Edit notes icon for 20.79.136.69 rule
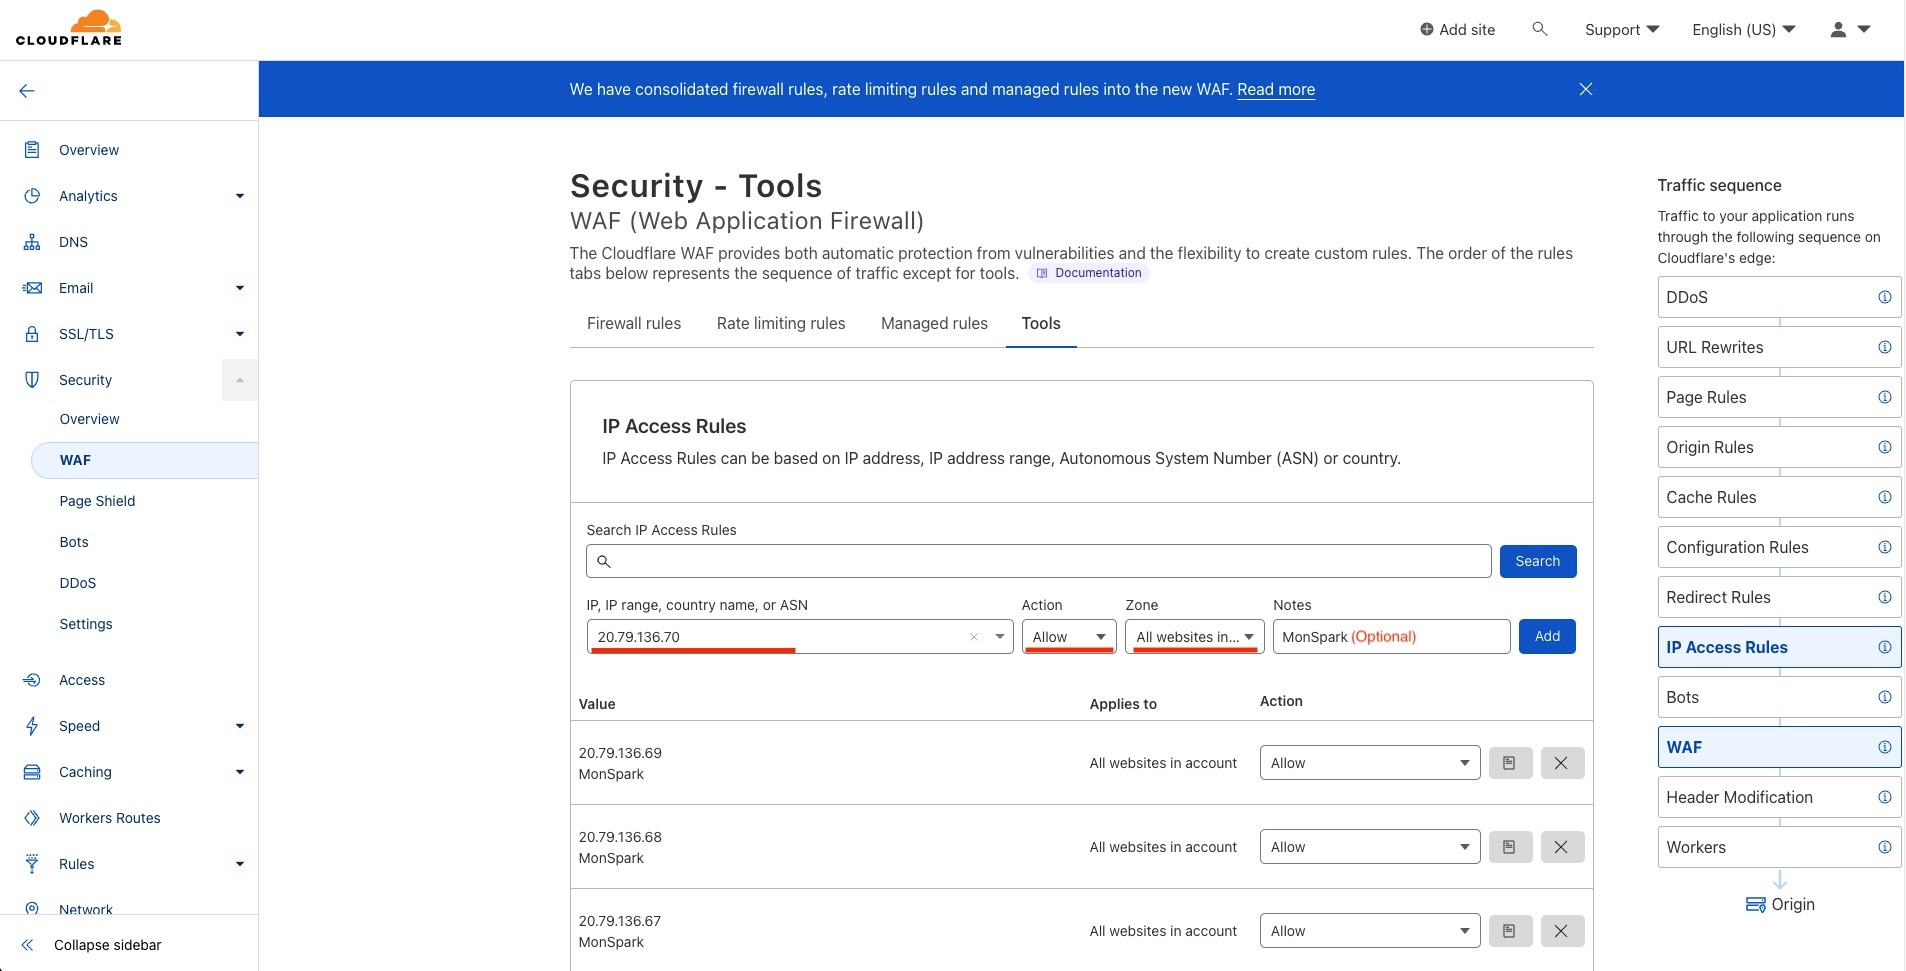This screenshot has height=971, width=1906. [x=1510, y=763]
